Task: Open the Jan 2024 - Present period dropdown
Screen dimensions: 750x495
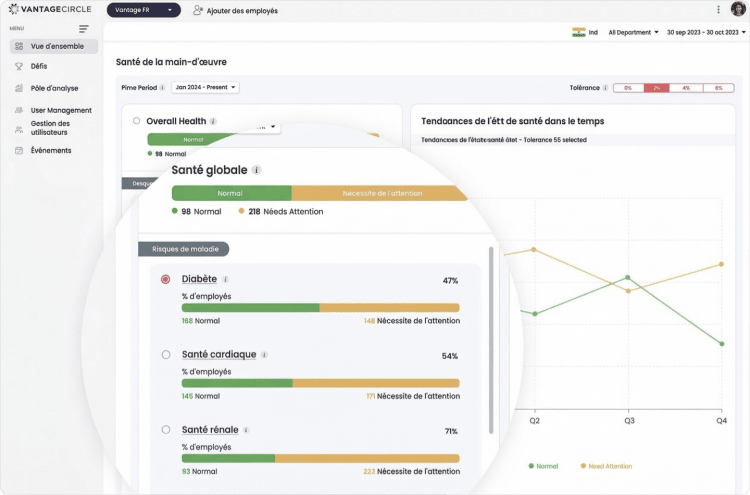Action: click(205, 88)
